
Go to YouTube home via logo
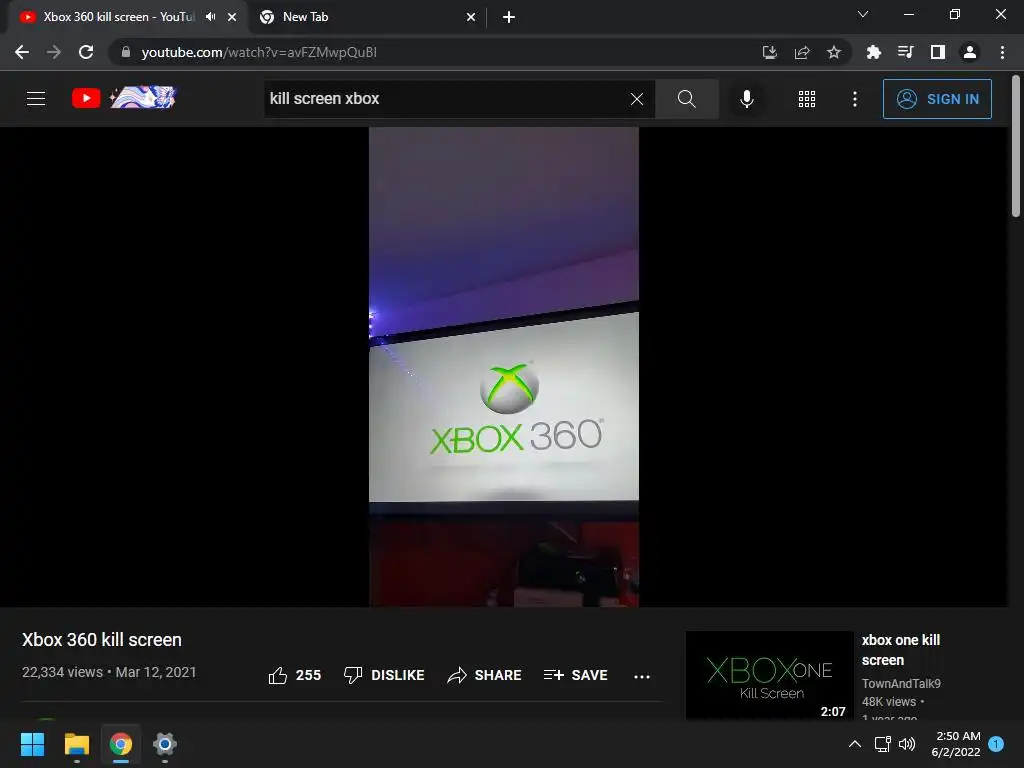[x=124, y=98]
